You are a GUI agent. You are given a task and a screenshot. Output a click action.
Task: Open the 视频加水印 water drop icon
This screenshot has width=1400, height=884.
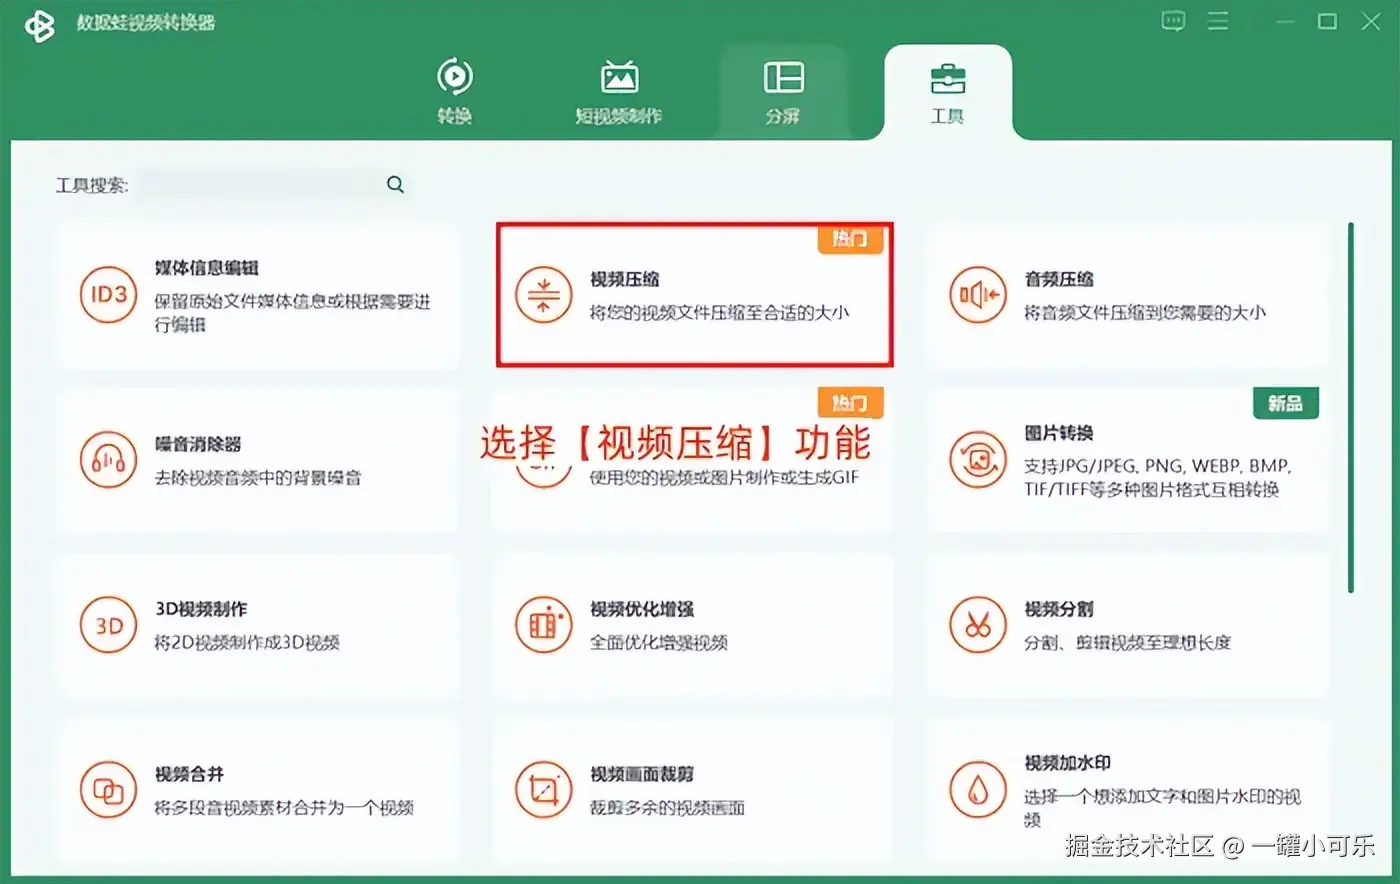point(978,791)
